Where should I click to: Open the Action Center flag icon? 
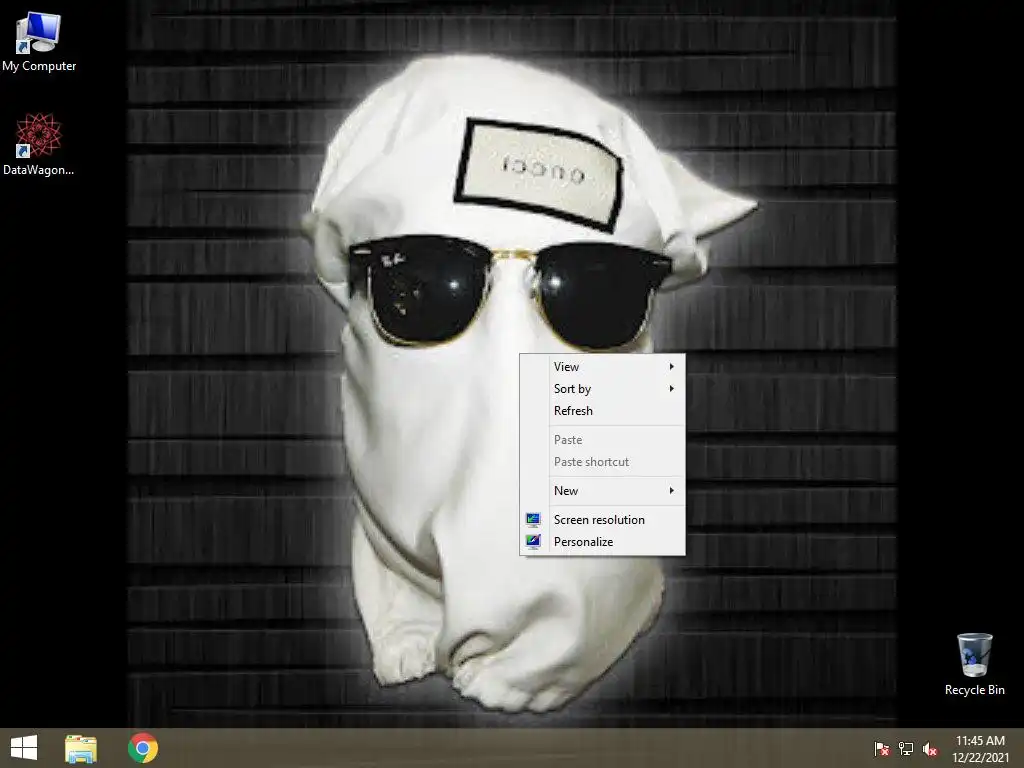pos(882,749)
